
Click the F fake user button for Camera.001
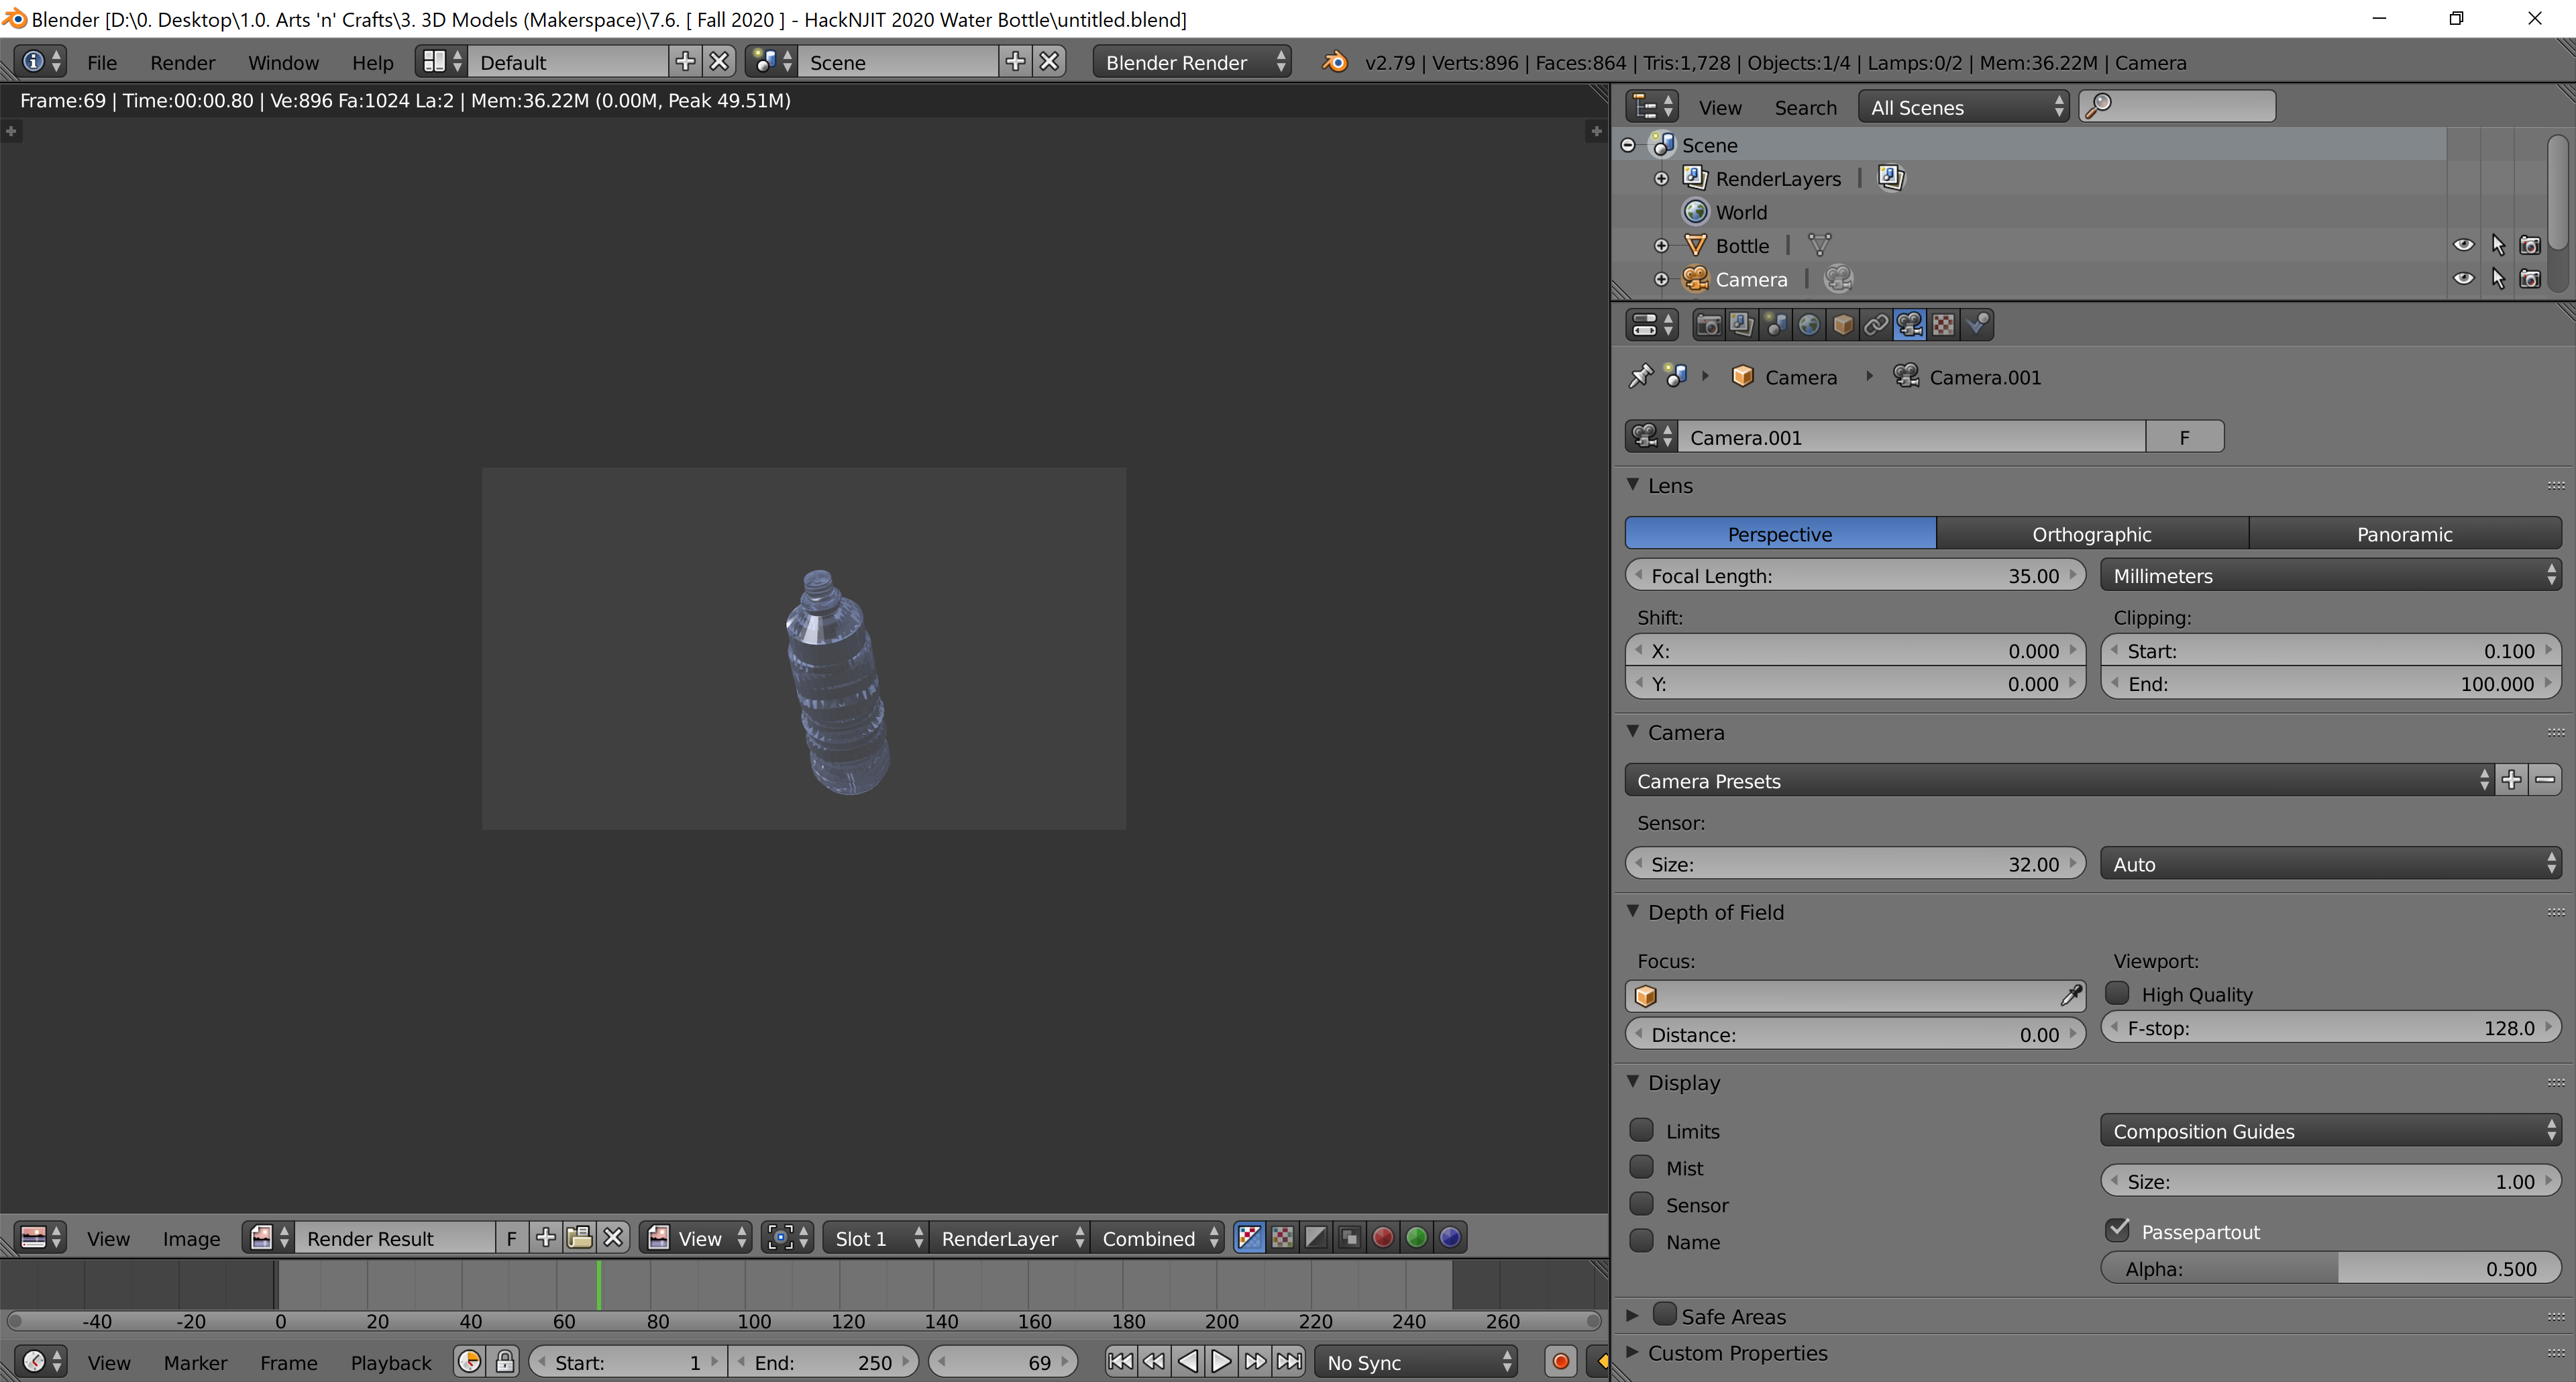(x=2184, y=437)
